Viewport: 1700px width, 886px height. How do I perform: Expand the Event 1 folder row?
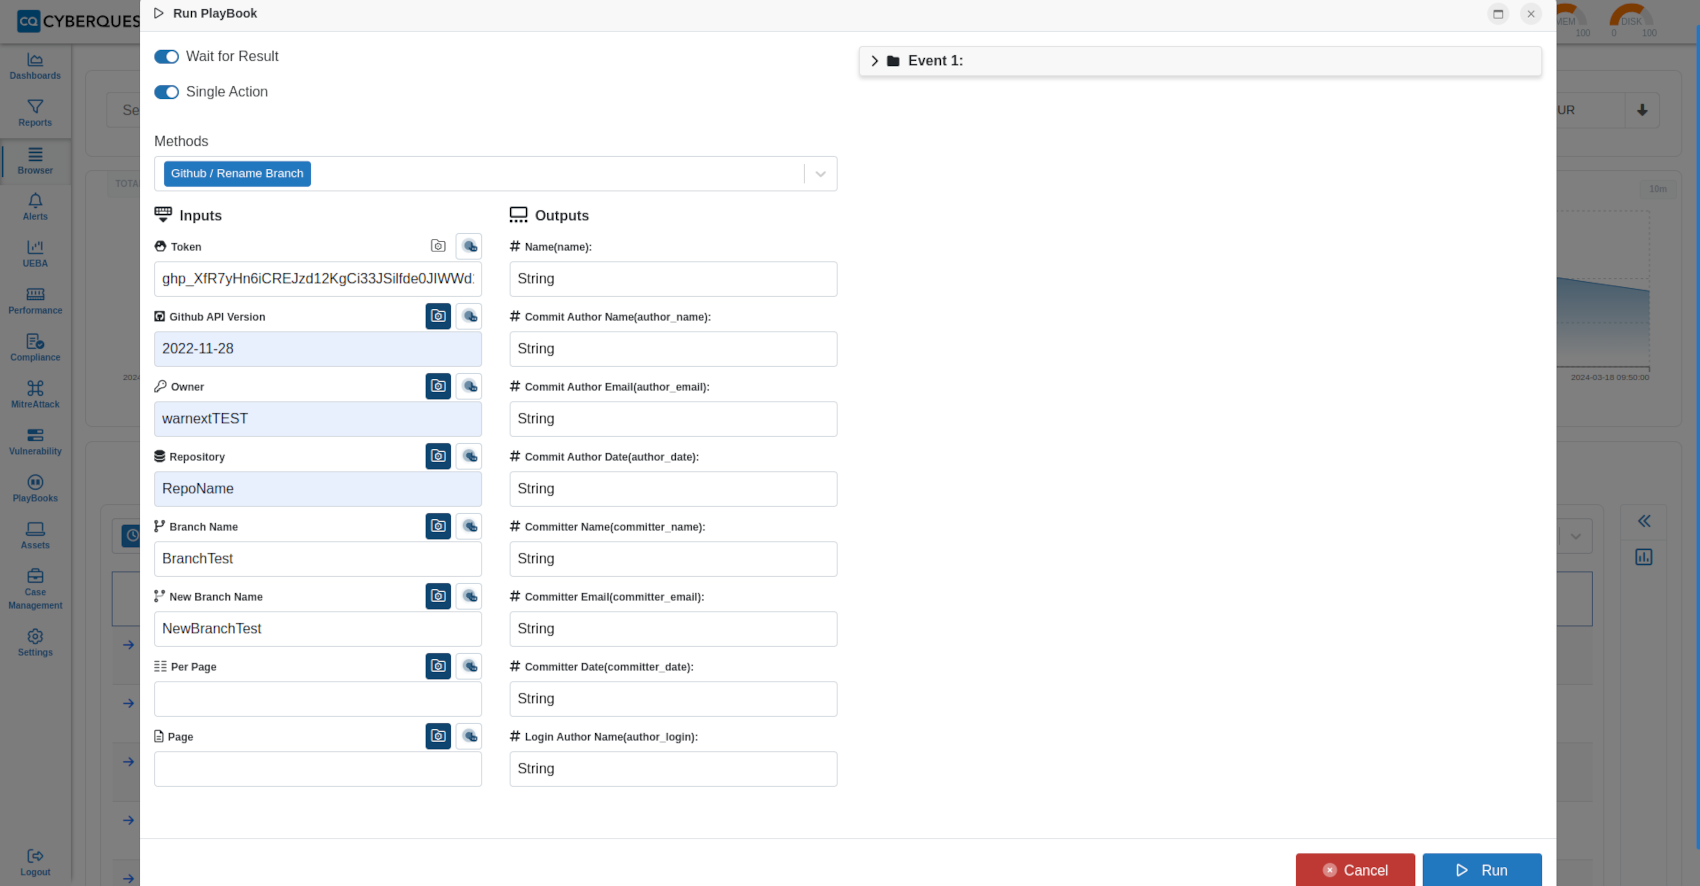[x=1200, y=61]
